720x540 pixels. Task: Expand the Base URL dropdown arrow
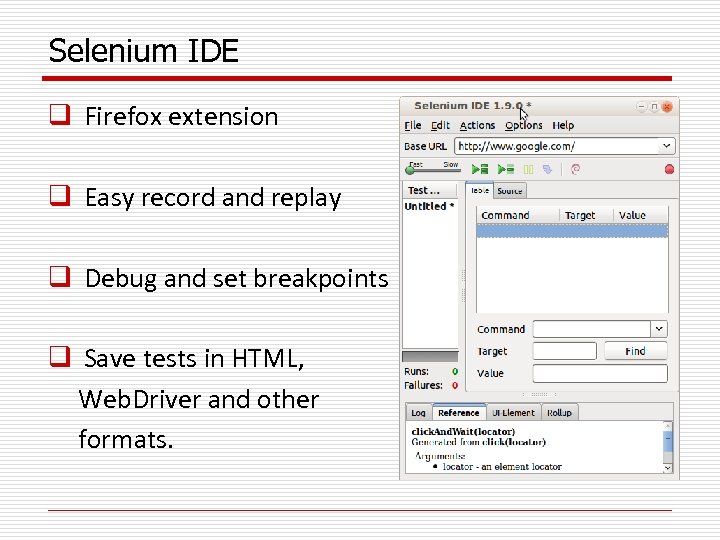click(666, 146)
